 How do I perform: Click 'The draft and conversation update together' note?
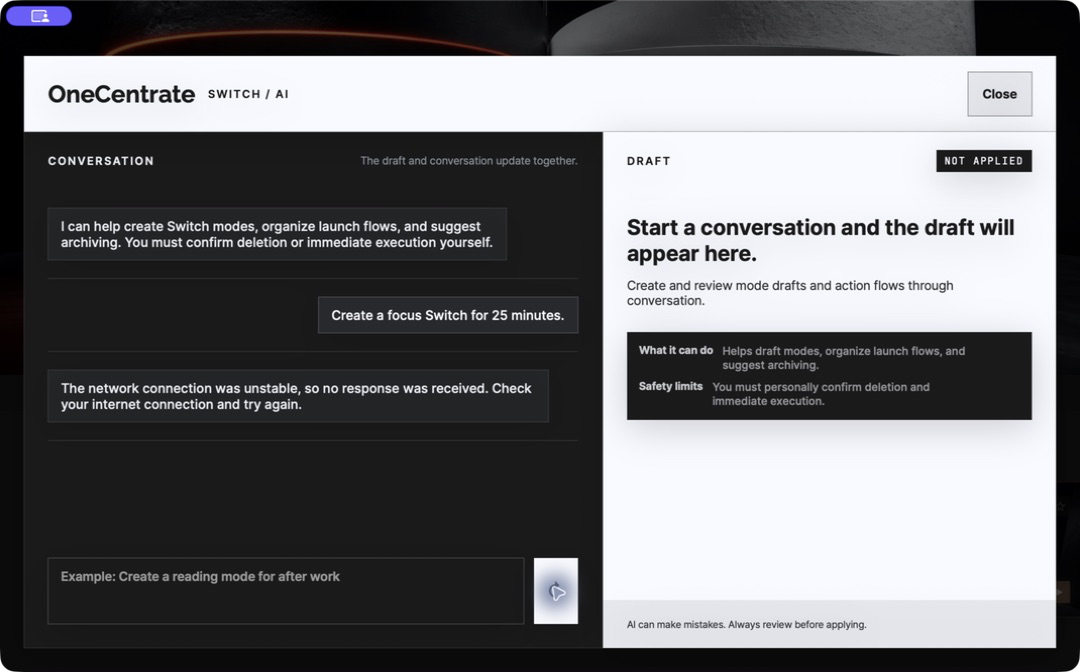469,161
